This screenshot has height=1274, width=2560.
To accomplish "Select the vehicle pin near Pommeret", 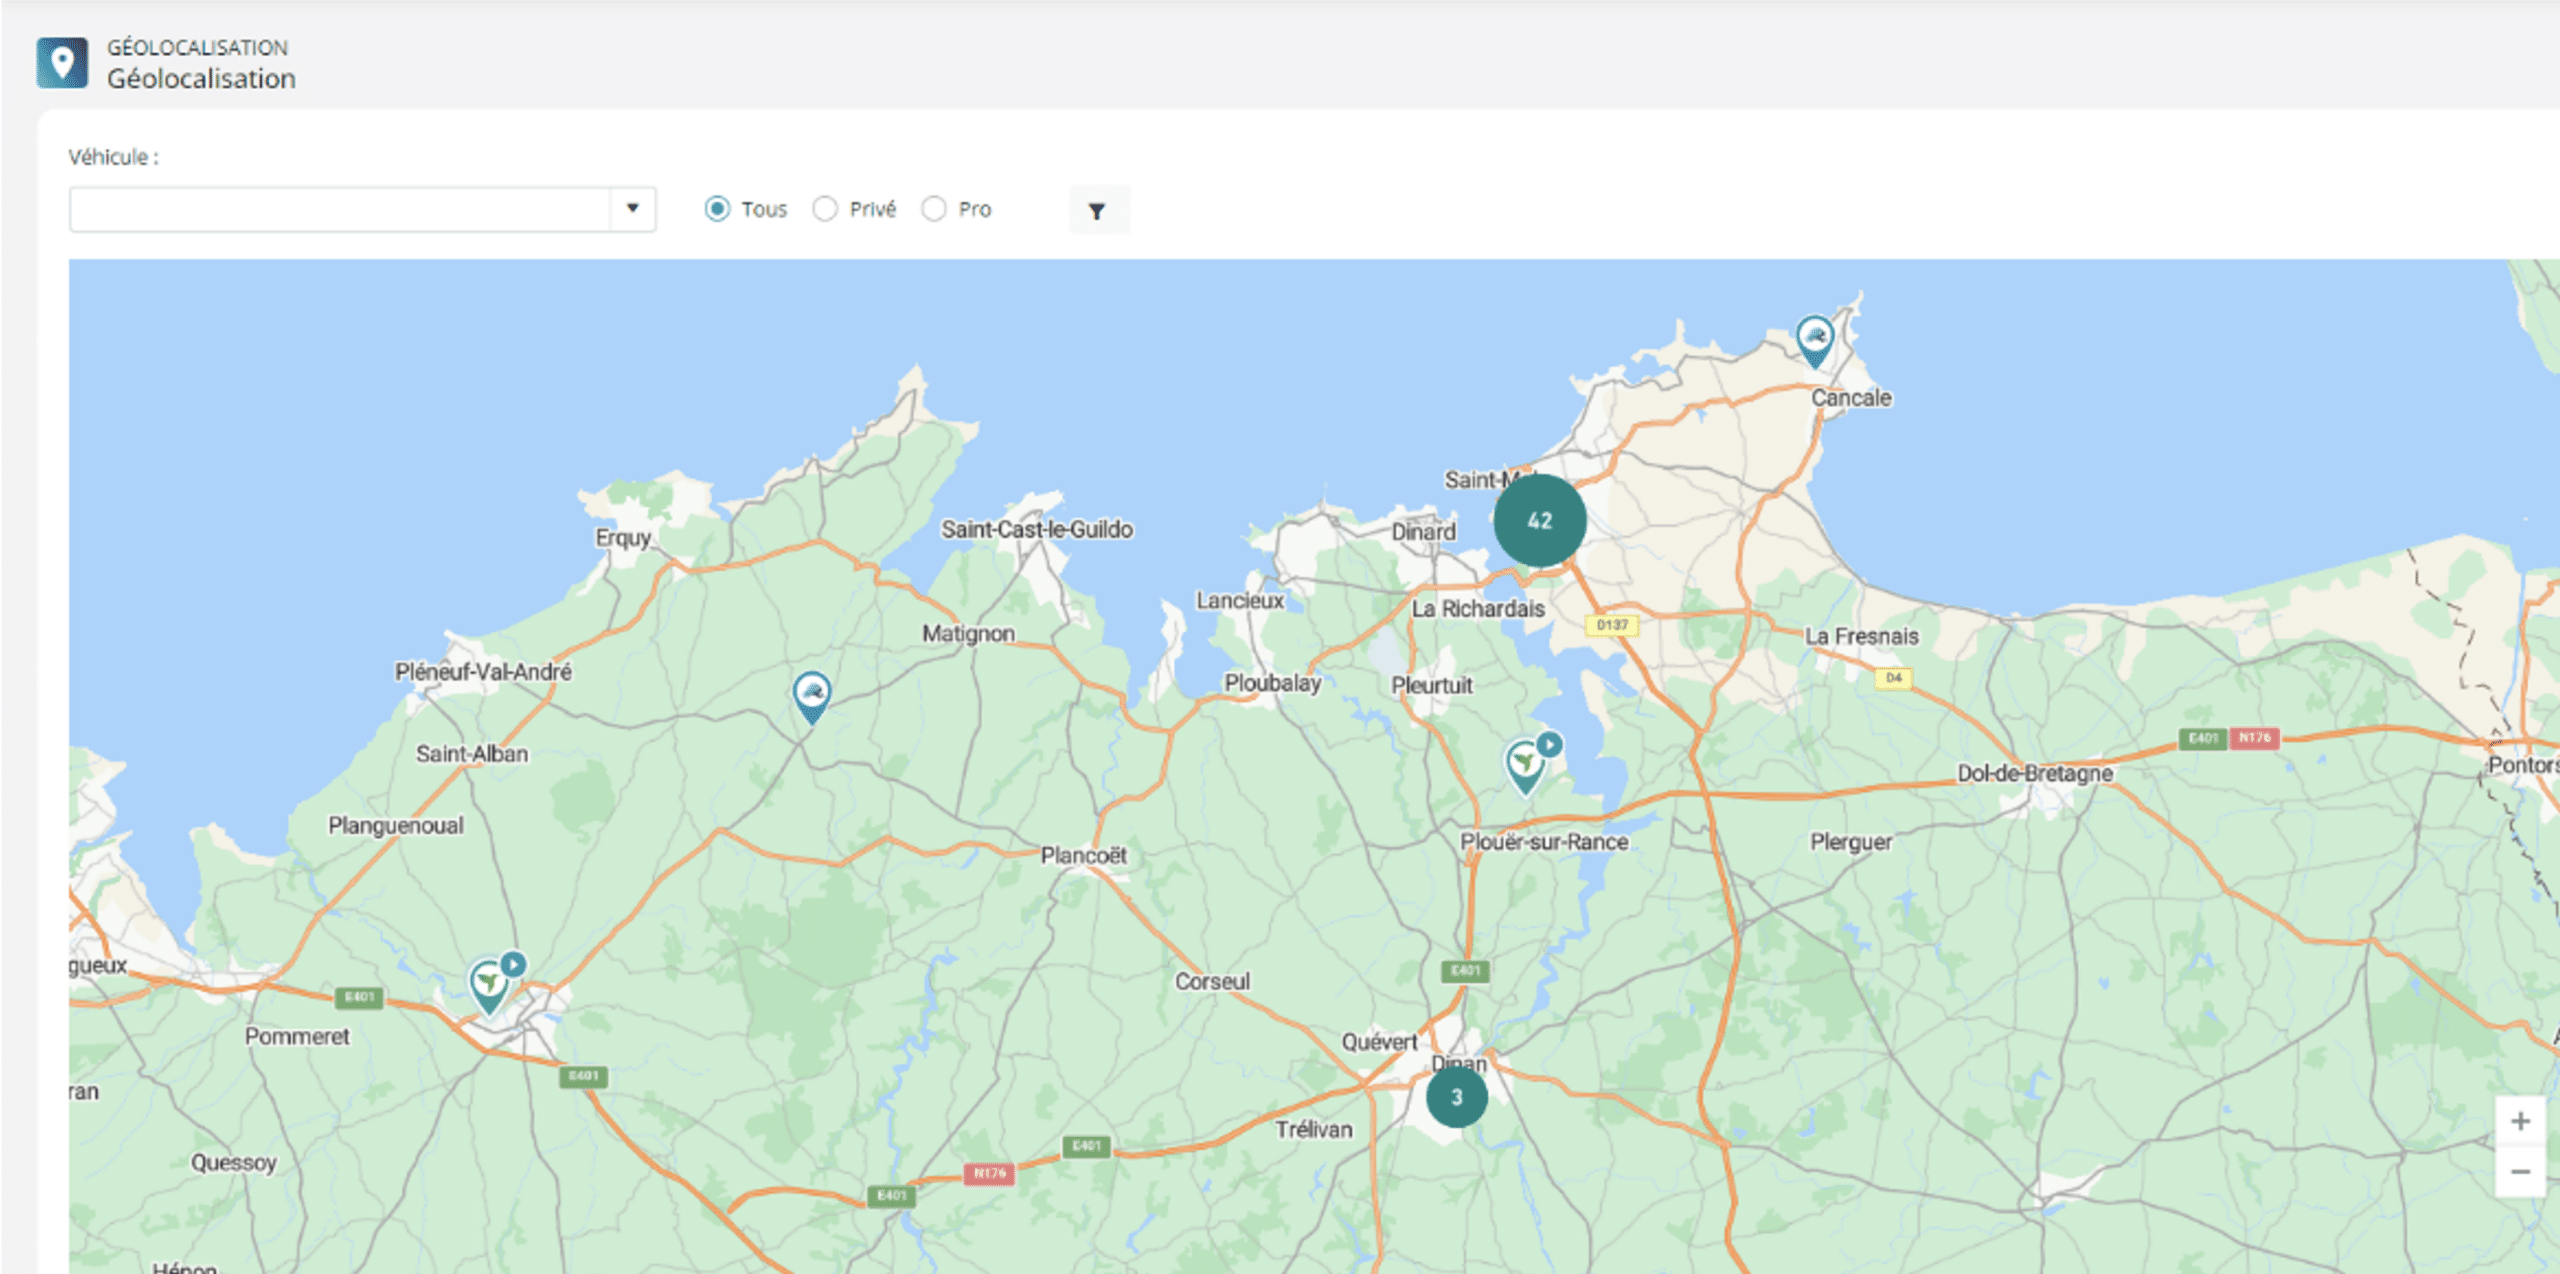I will [x=489, y=987].
